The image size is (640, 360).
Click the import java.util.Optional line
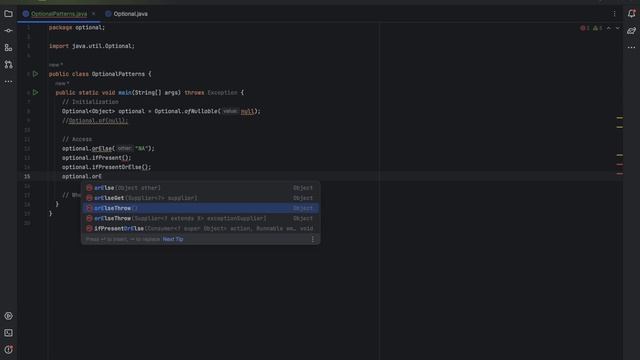[x=92, y=46]
